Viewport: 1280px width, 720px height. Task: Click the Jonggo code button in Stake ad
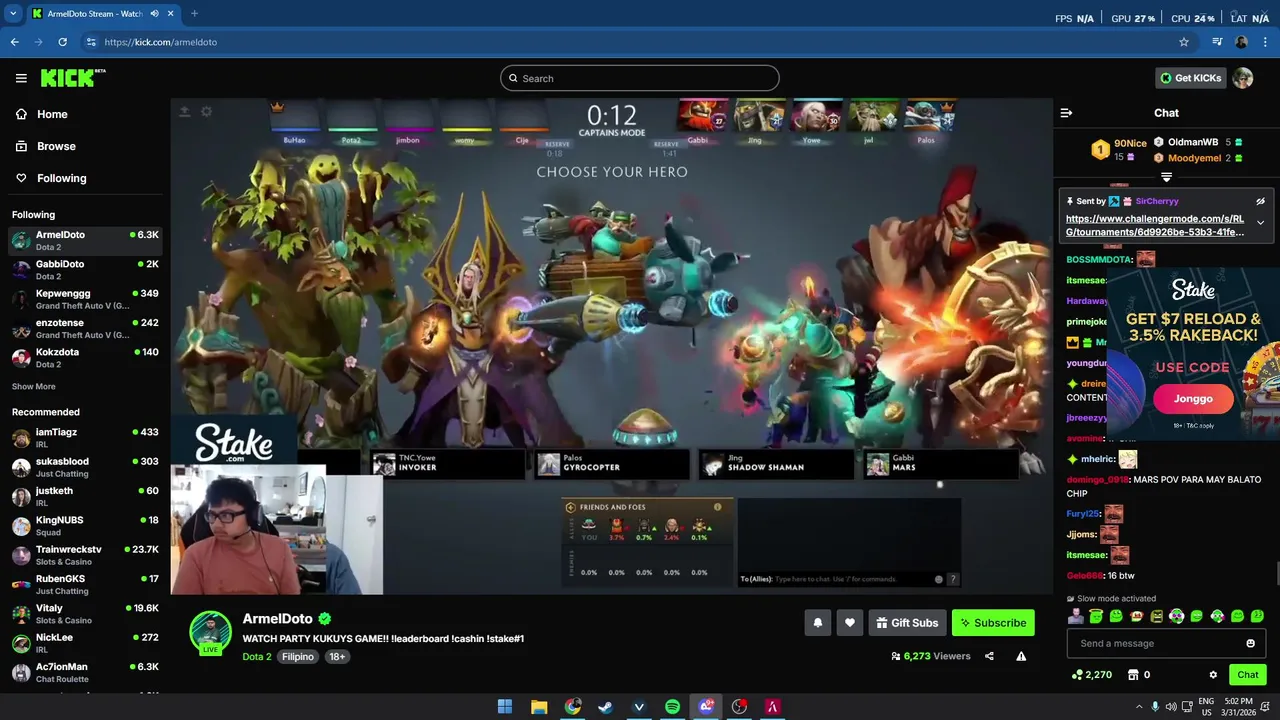(1193, 398)
